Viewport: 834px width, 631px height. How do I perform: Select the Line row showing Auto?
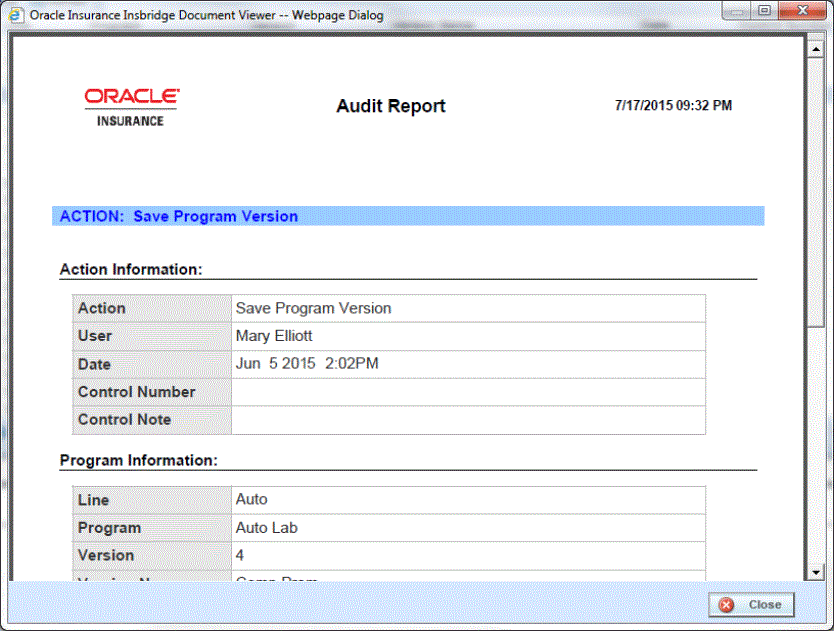(x=300, y=500)
